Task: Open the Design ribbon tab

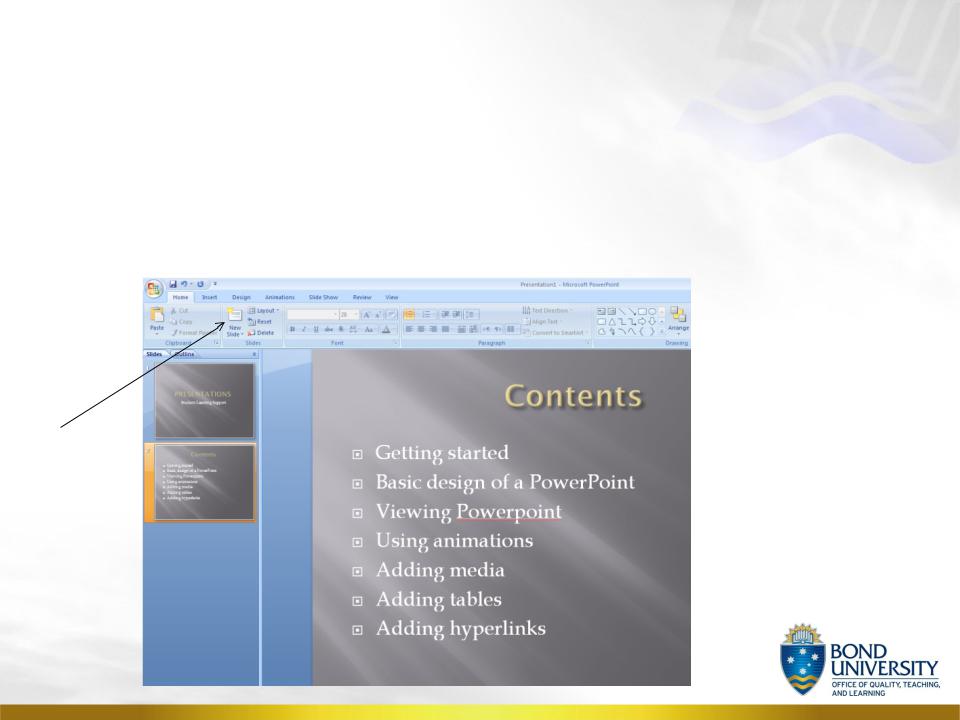Action: (241, 298)
